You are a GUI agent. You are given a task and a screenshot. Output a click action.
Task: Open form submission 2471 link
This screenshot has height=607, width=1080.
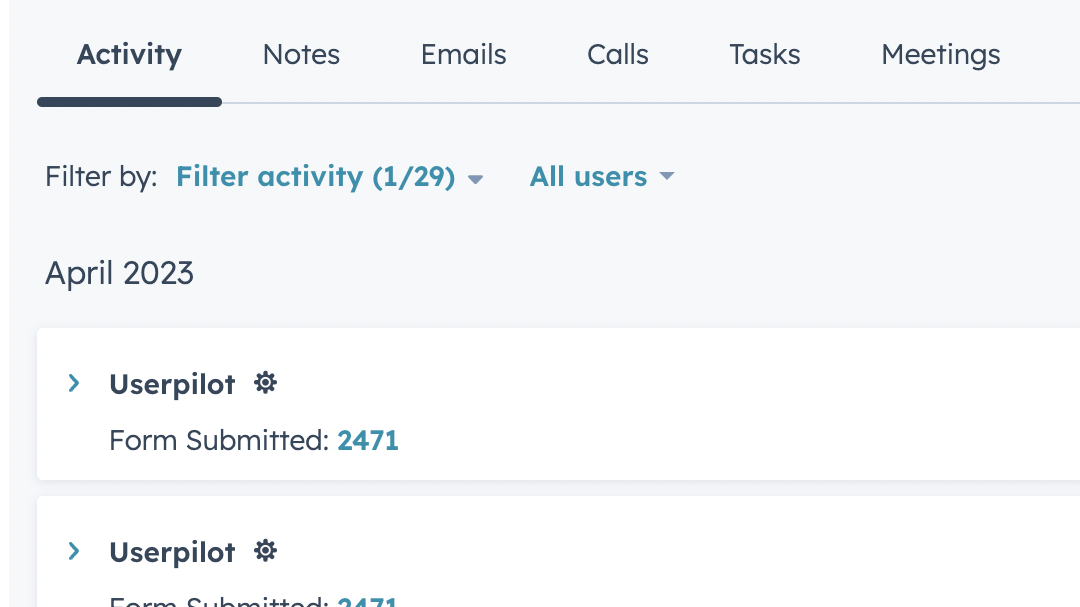click(x=368, y=440)
